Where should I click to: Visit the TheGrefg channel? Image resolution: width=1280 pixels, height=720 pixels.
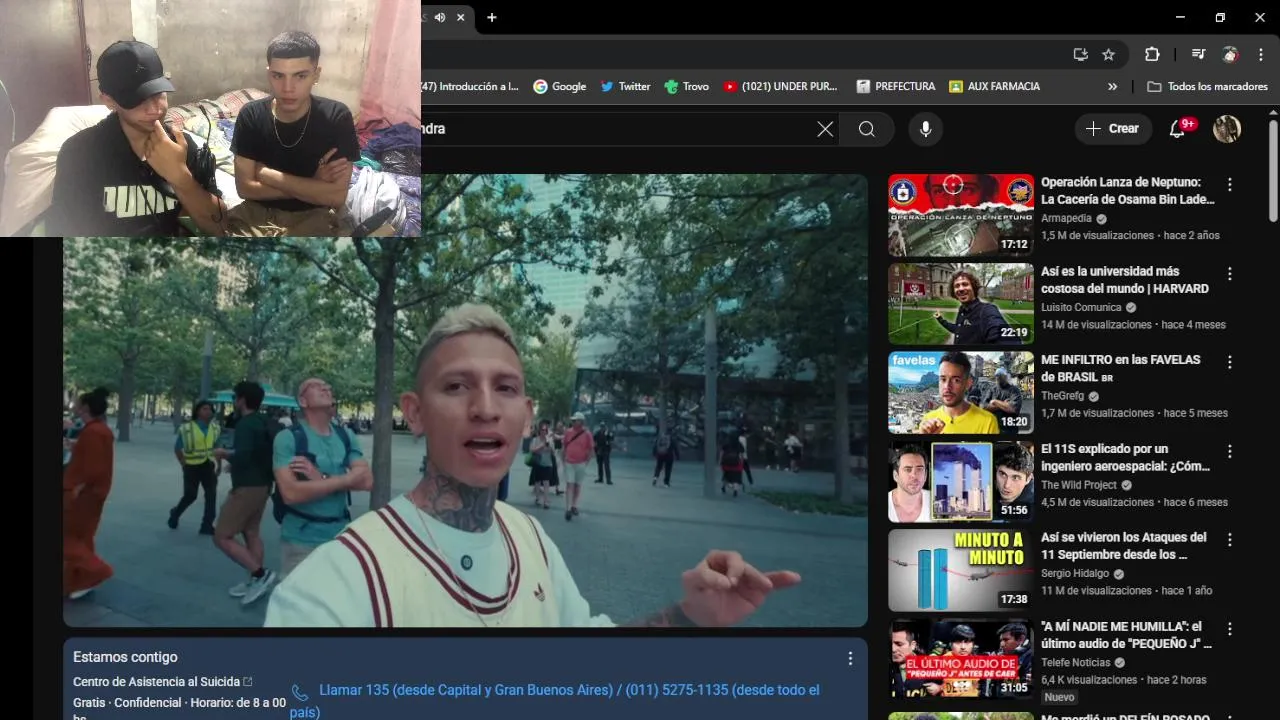point(1062,396)
